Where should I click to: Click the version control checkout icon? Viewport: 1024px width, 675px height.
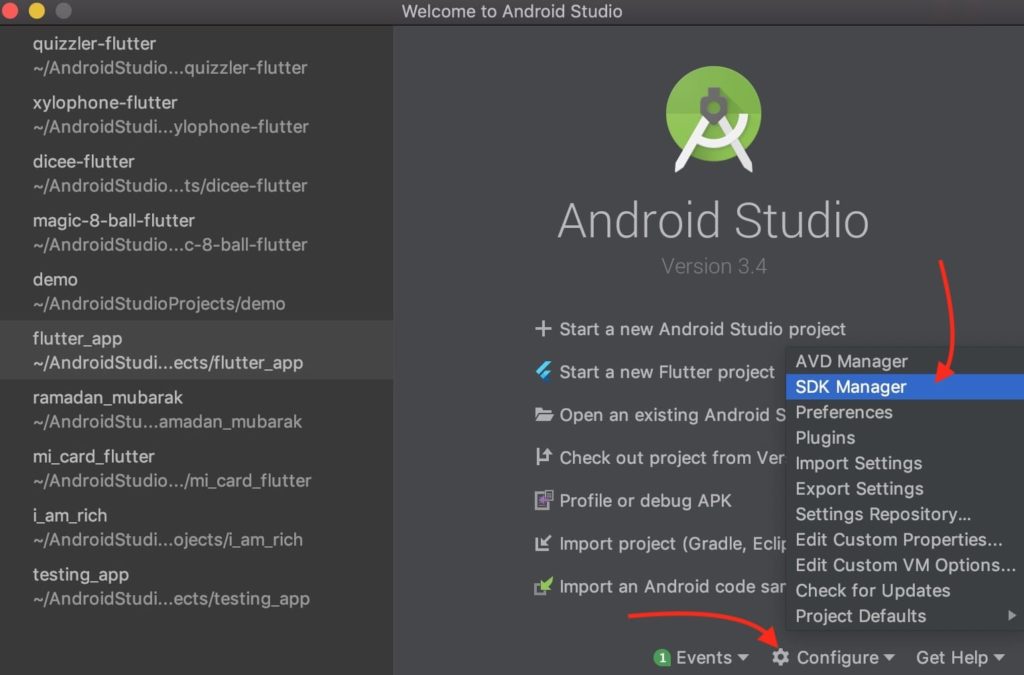tap(543, 458)
